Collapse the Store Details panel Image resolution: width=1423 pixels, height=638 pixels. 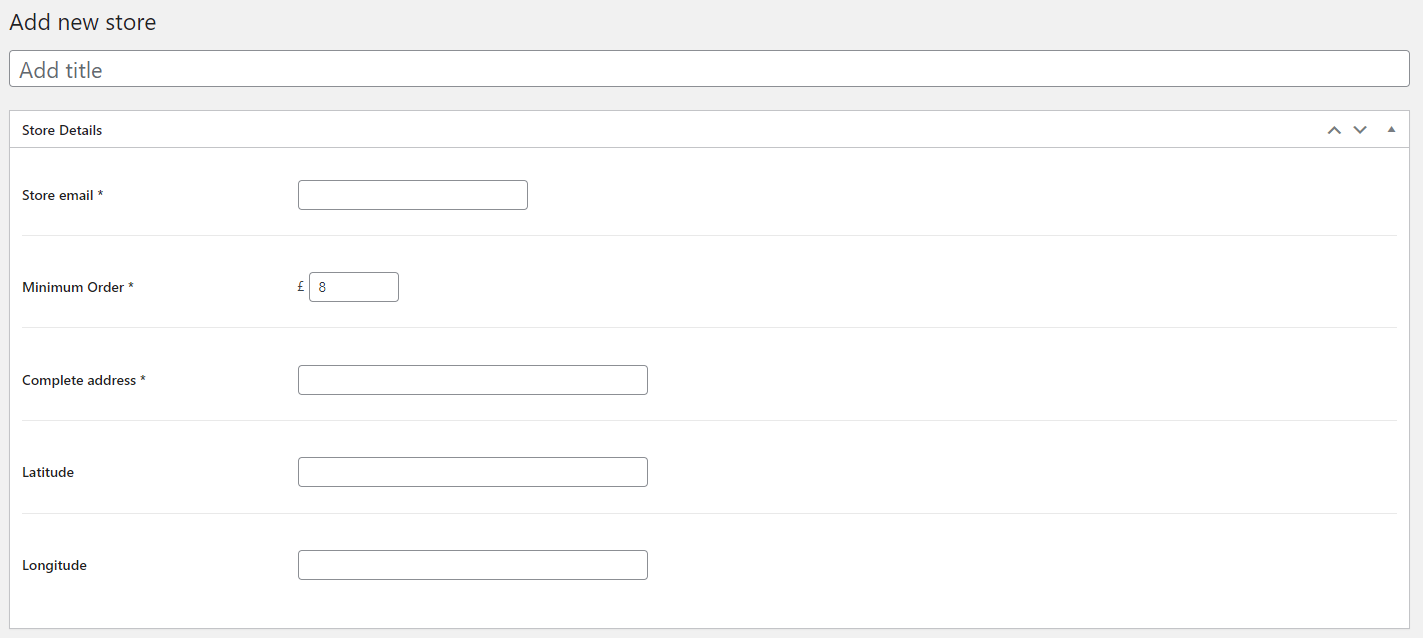click(1391, 130)
